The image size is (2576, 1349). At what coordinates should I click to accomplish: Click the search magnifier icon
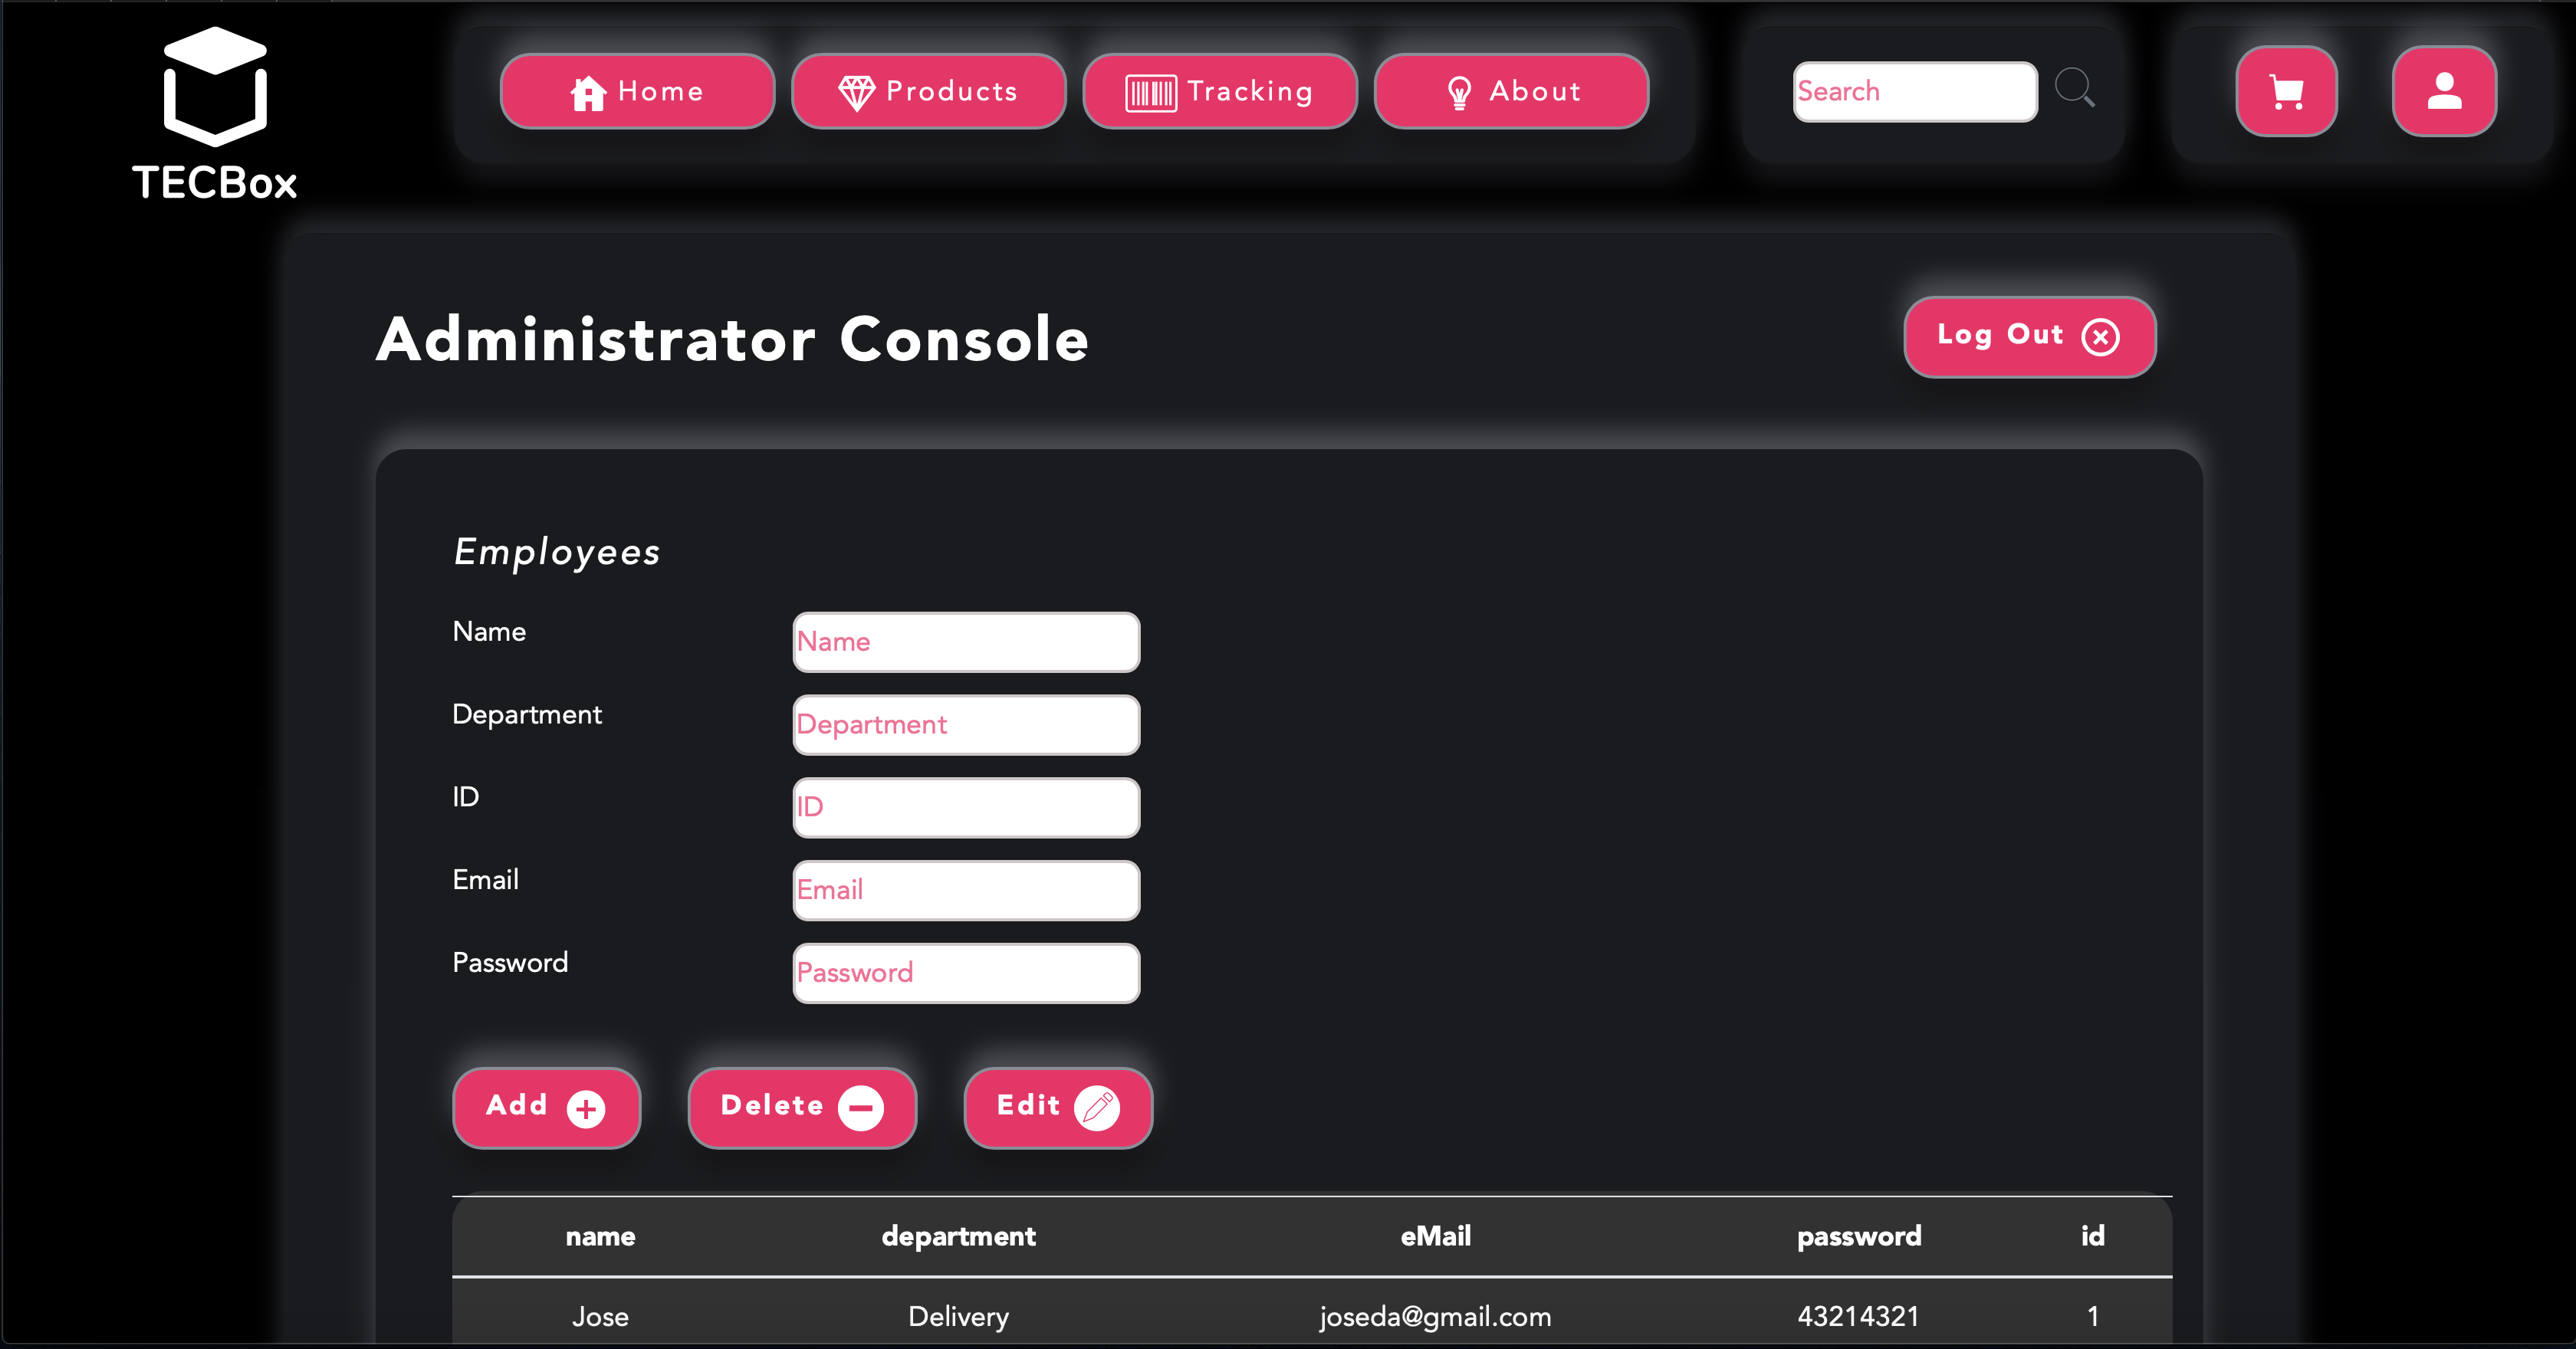(2074, 88)
